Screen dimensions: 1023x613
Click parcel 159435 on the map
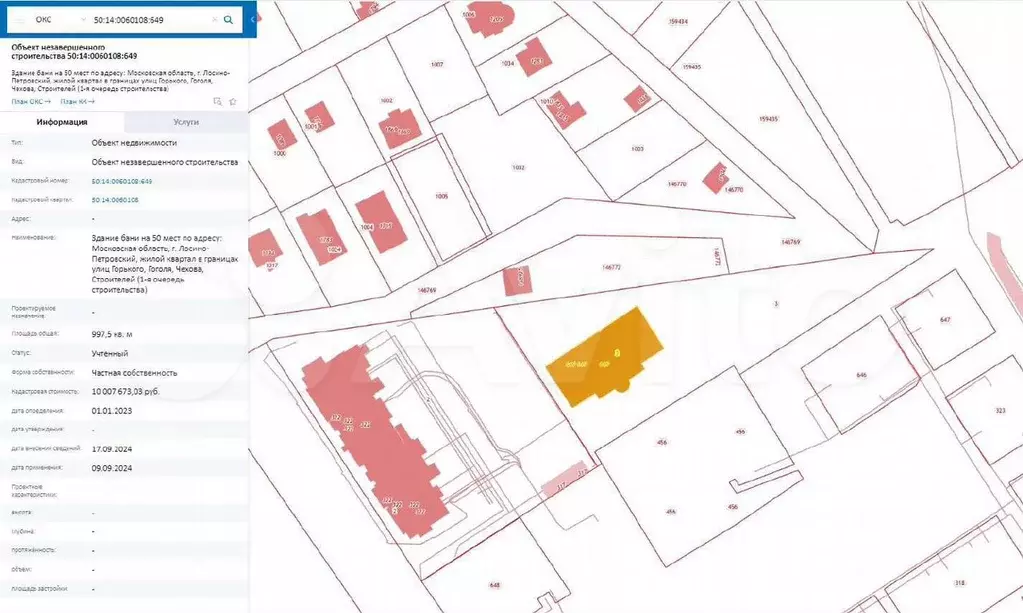click(x=768, y=119)
